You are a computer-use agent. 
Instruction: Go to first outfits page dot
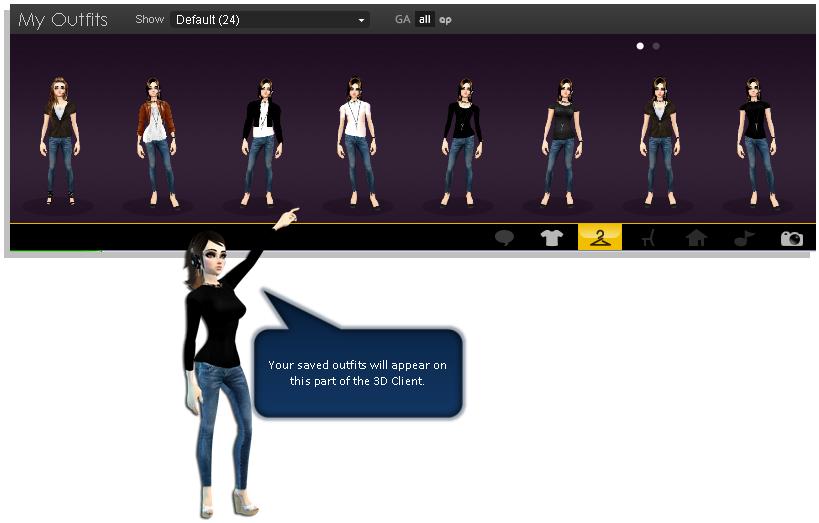[x=640, y=46]
